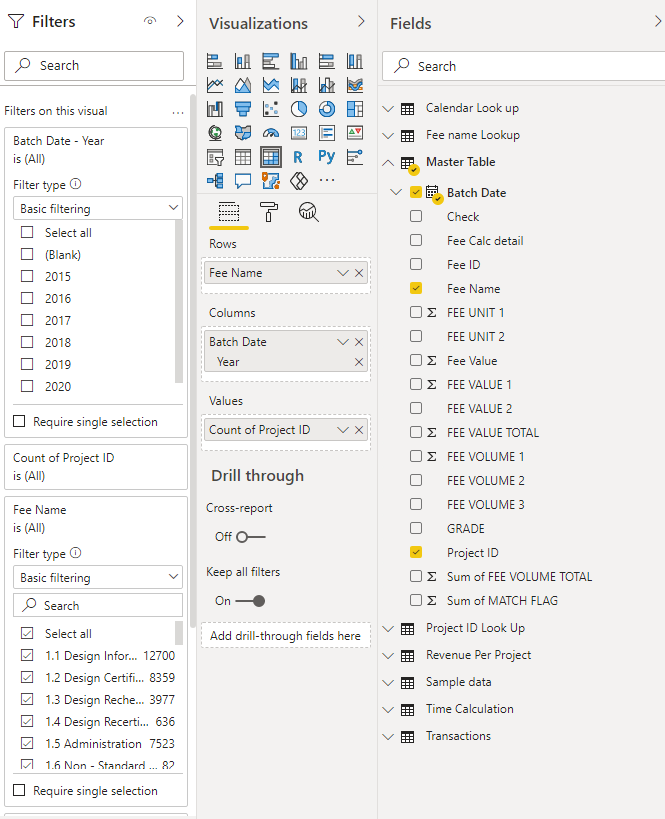The height and width of the screenshot is (819, 665).
Task: Uncheck 1.5 Administration fee name checkbox
Action: pos(27,743)
